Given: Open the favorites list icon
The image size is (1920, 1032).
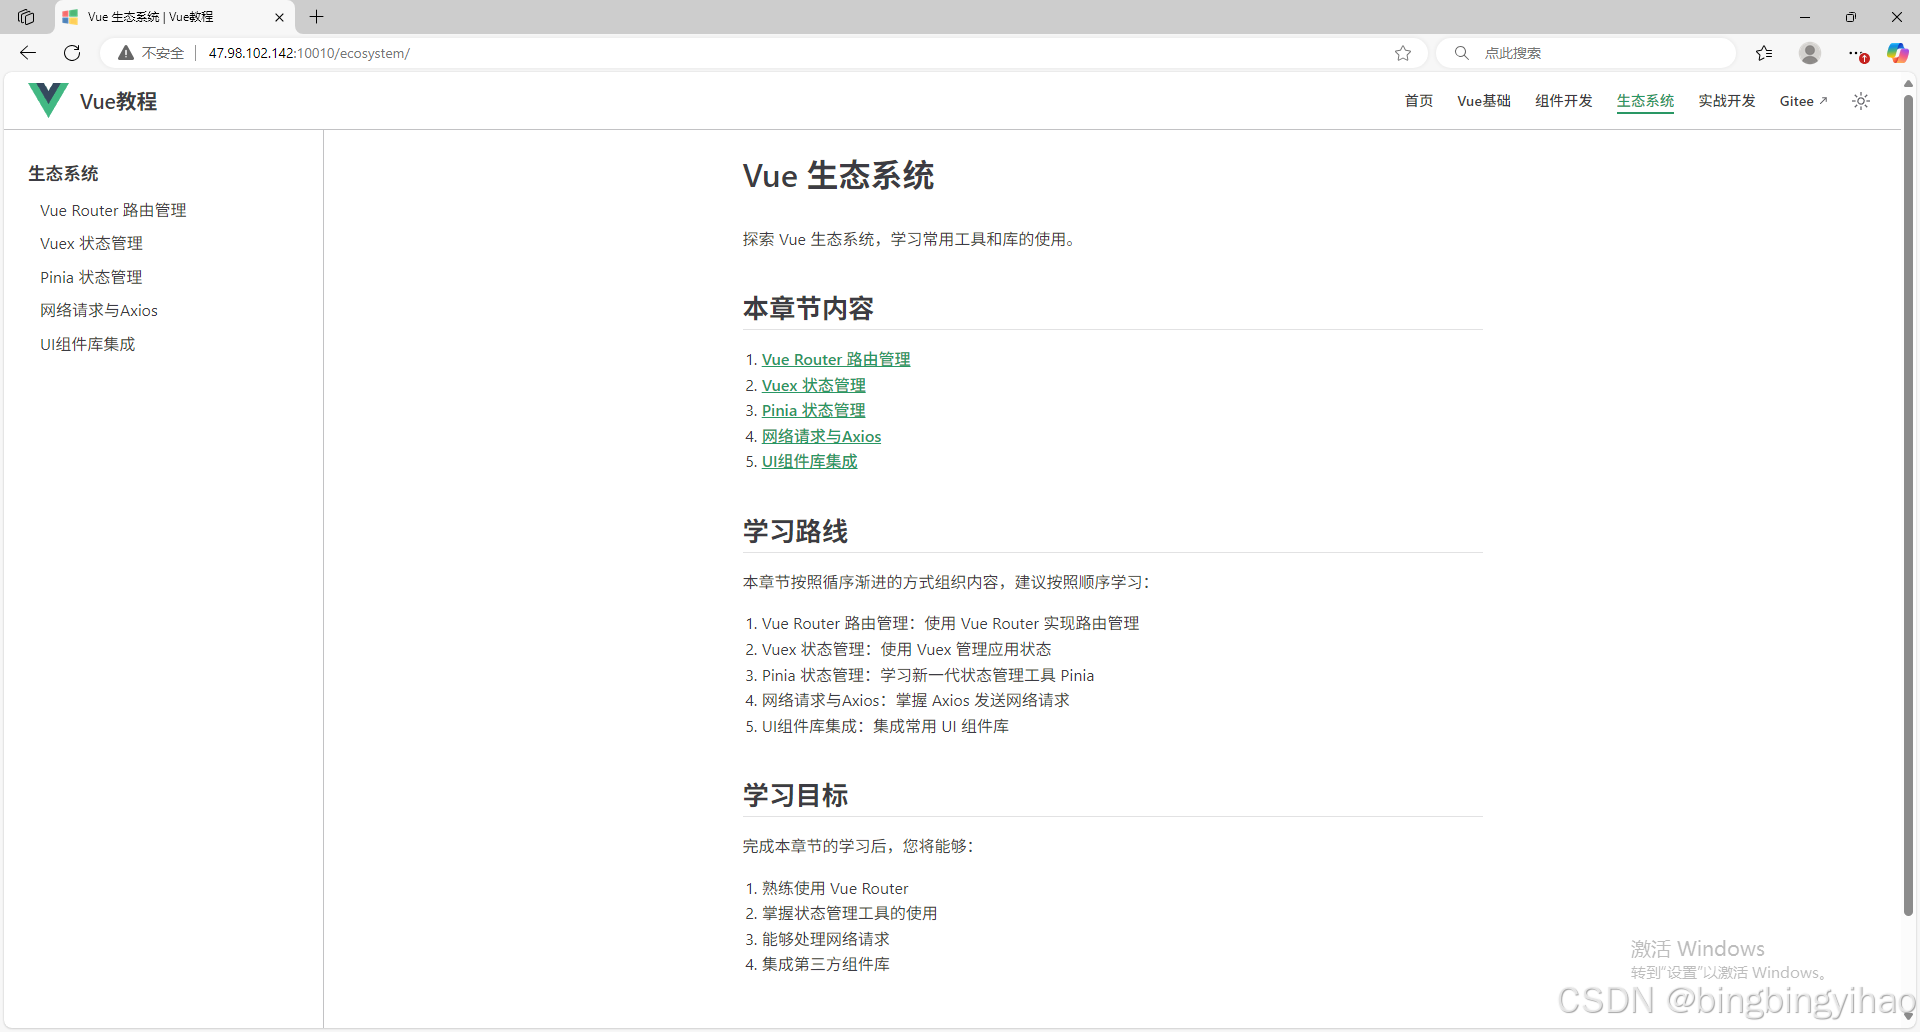Looking at the screenshot, I should point(1764,53).
